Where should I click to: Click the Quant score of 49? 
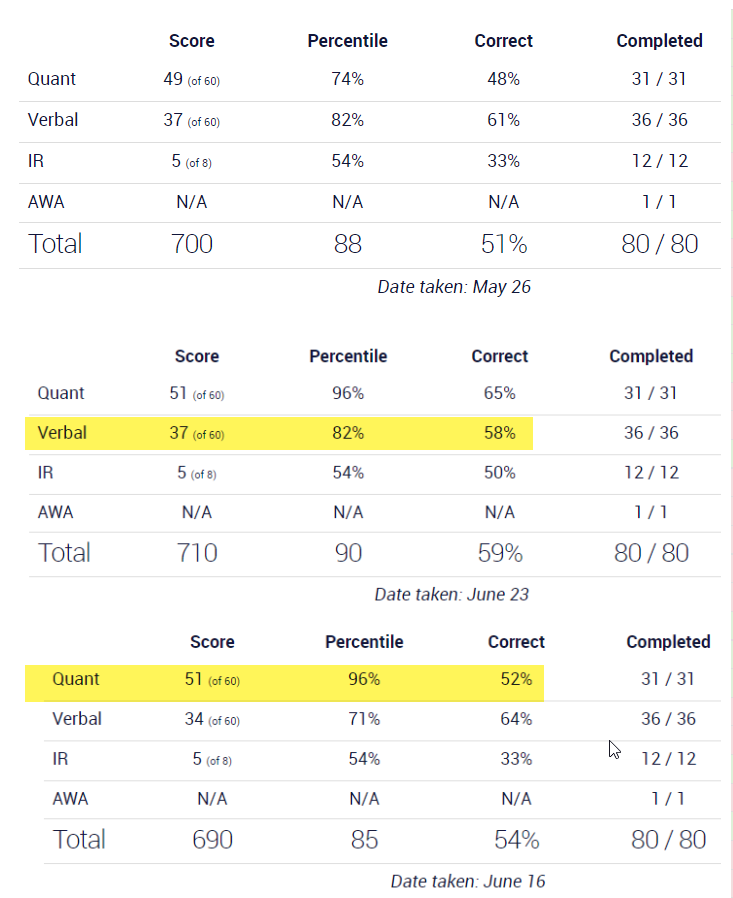coord(173,80)
